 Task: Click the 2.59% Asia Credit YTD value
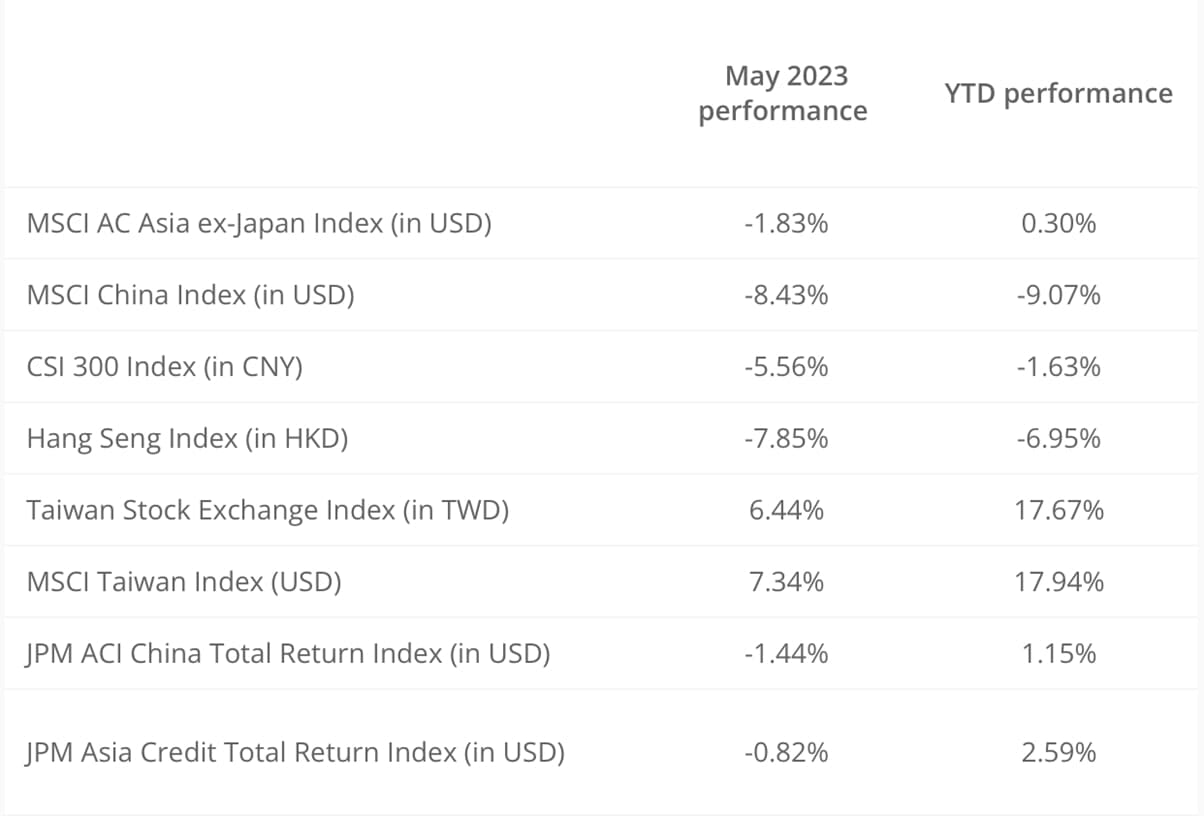(x=1058, y=752)
